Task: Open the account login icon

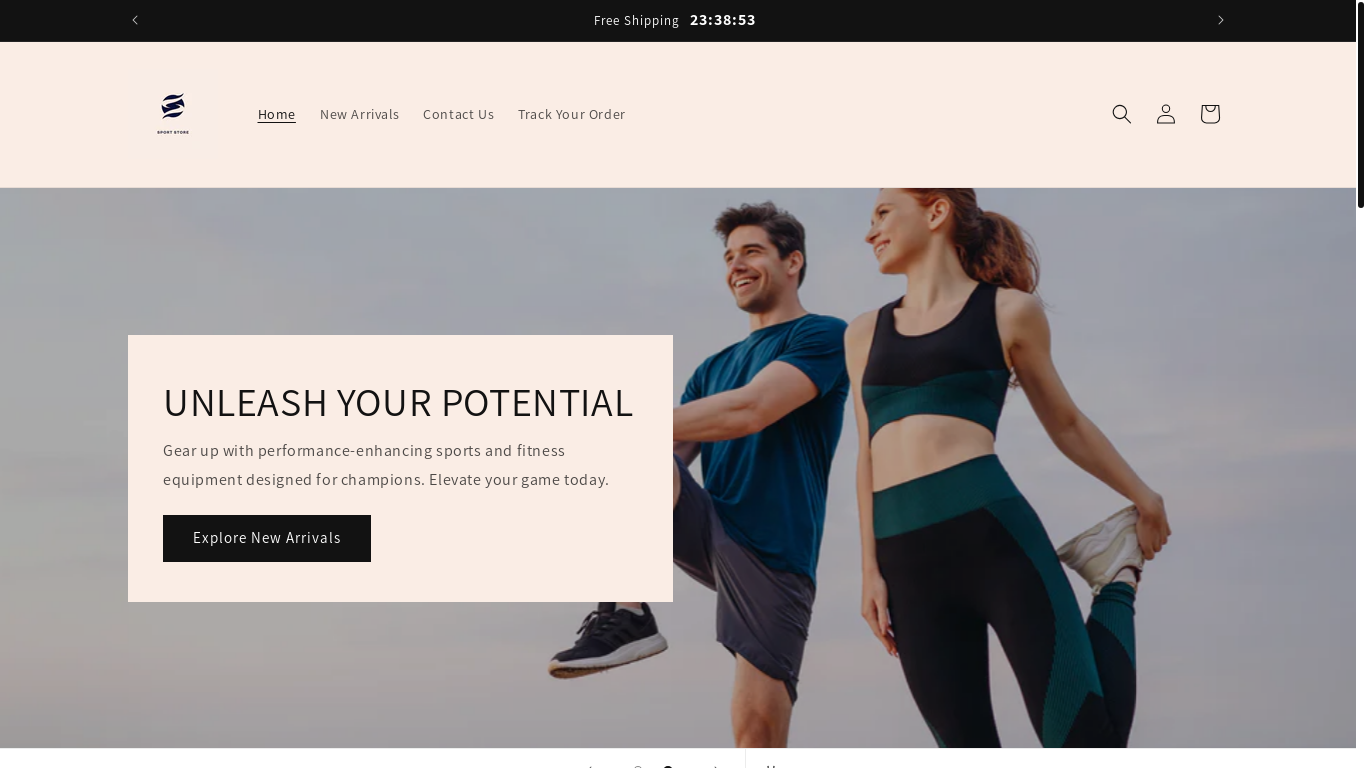Action: [x=1166, y=114]
